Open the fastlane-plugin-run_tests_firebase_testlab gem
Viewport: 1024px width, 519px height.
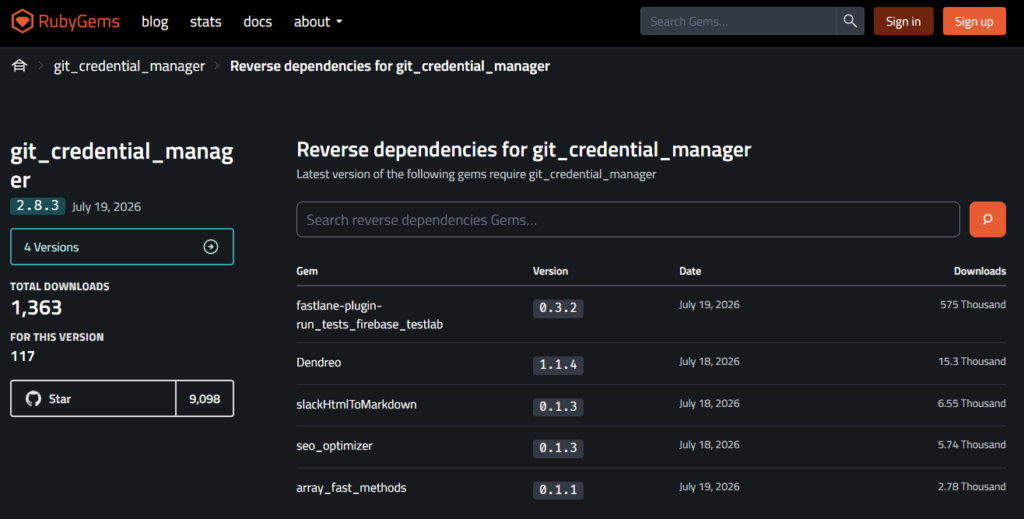(370, 315)
